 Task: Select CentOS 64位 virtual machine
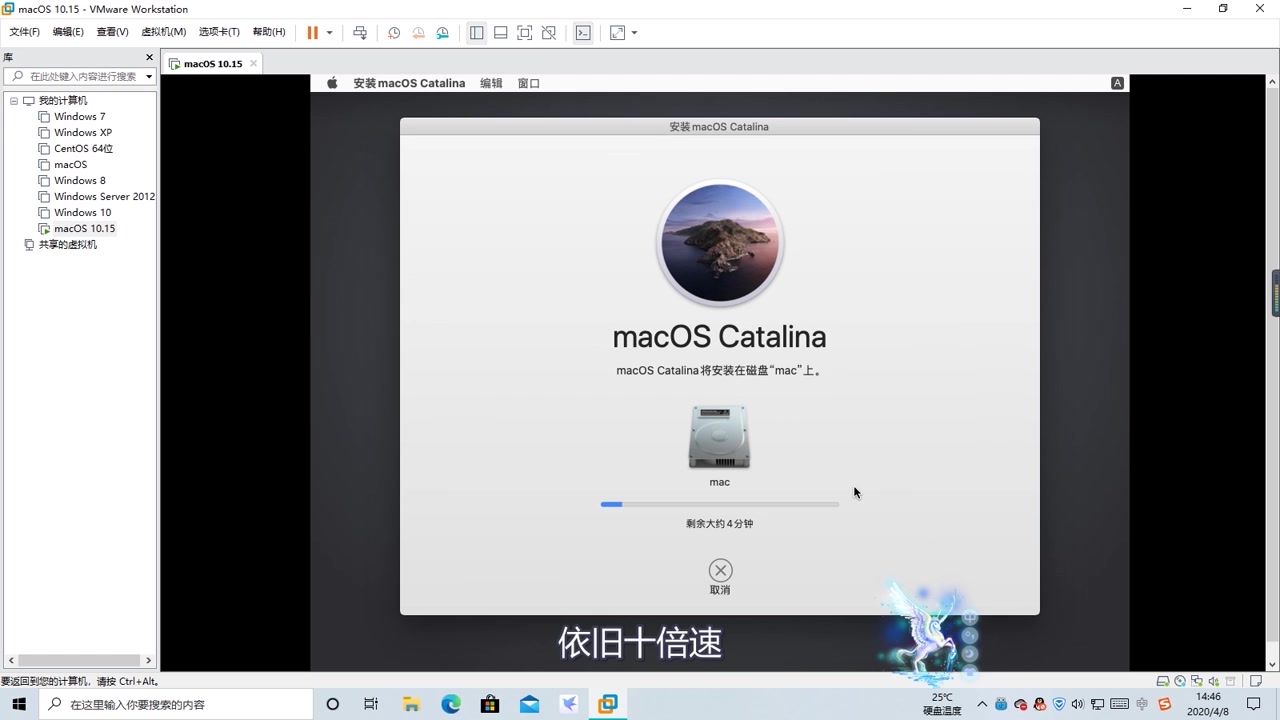[x=83, y=149]
